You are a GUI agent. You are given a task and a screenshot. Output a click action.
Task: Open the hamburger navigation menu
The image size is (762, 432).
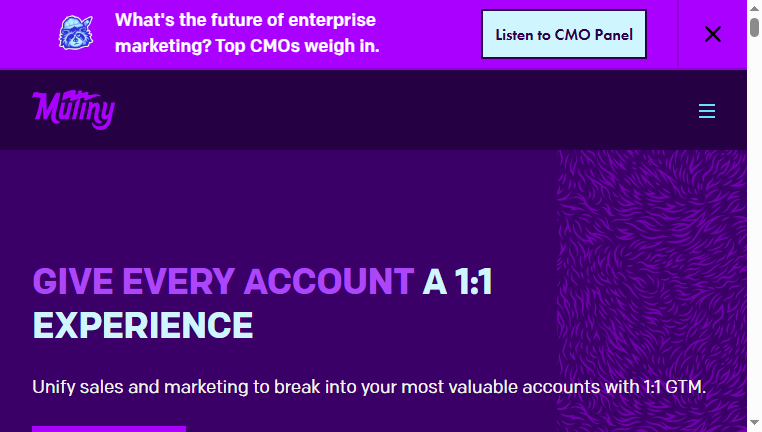pyautogui.click(x=707, y=111)
